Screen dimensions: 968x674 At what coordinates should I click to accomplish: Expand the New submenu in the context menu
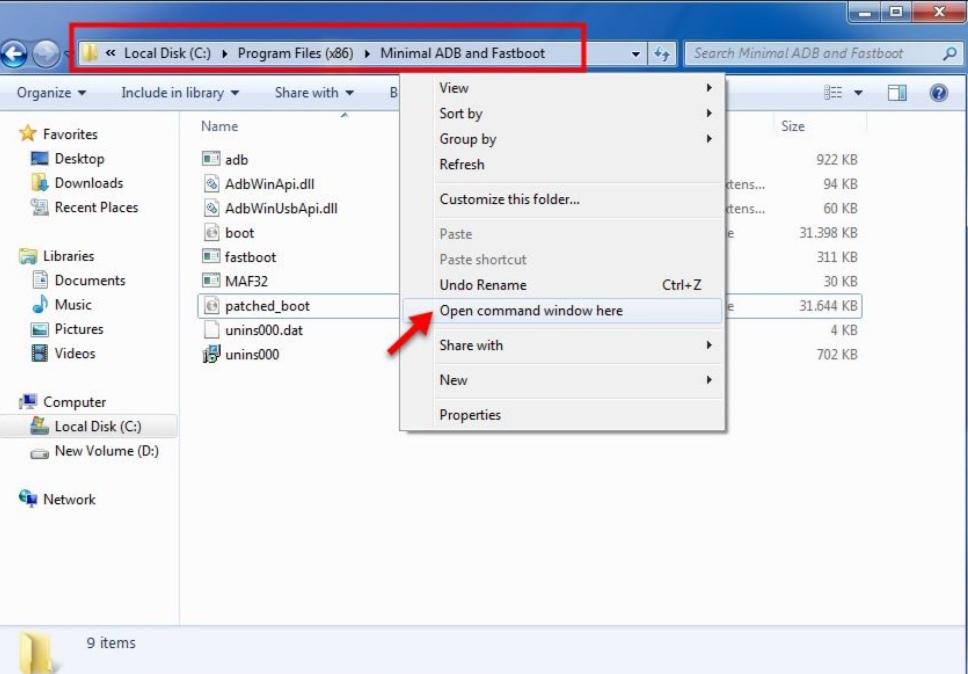[x=562, y=380]
